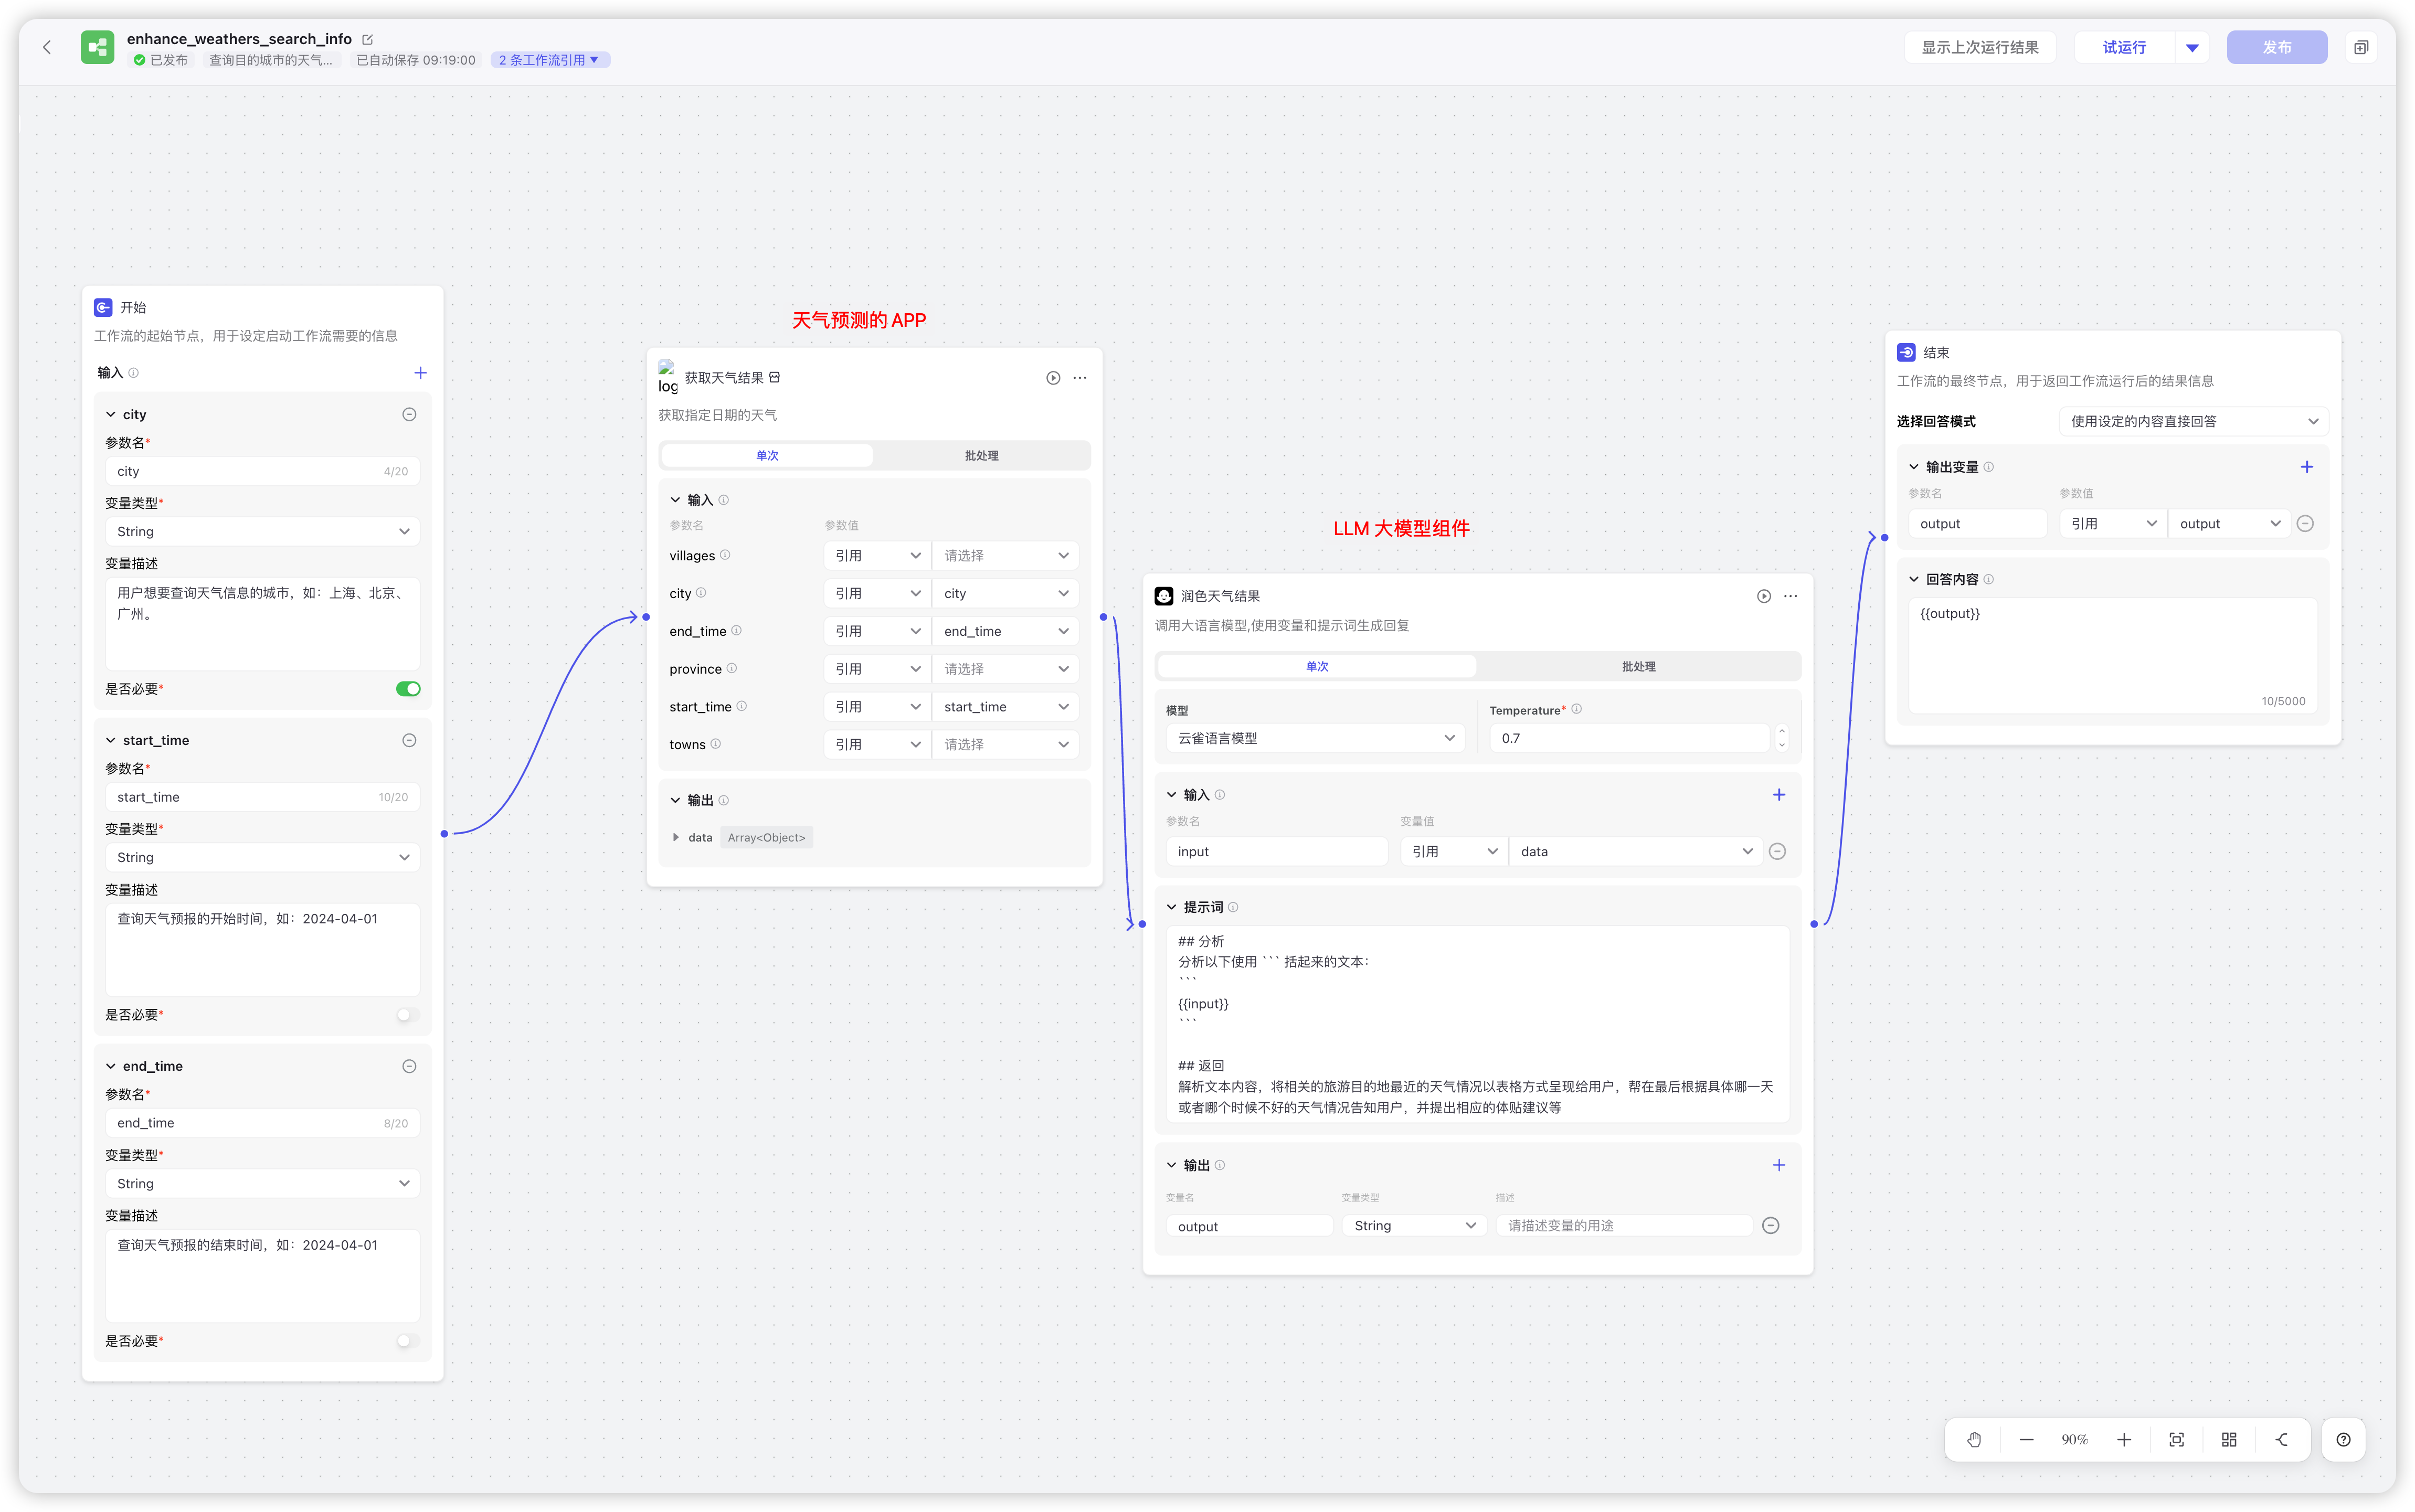Switch 获取天气结果 node to 批处理 tab

pyautogui.click(x=981, y=456)
